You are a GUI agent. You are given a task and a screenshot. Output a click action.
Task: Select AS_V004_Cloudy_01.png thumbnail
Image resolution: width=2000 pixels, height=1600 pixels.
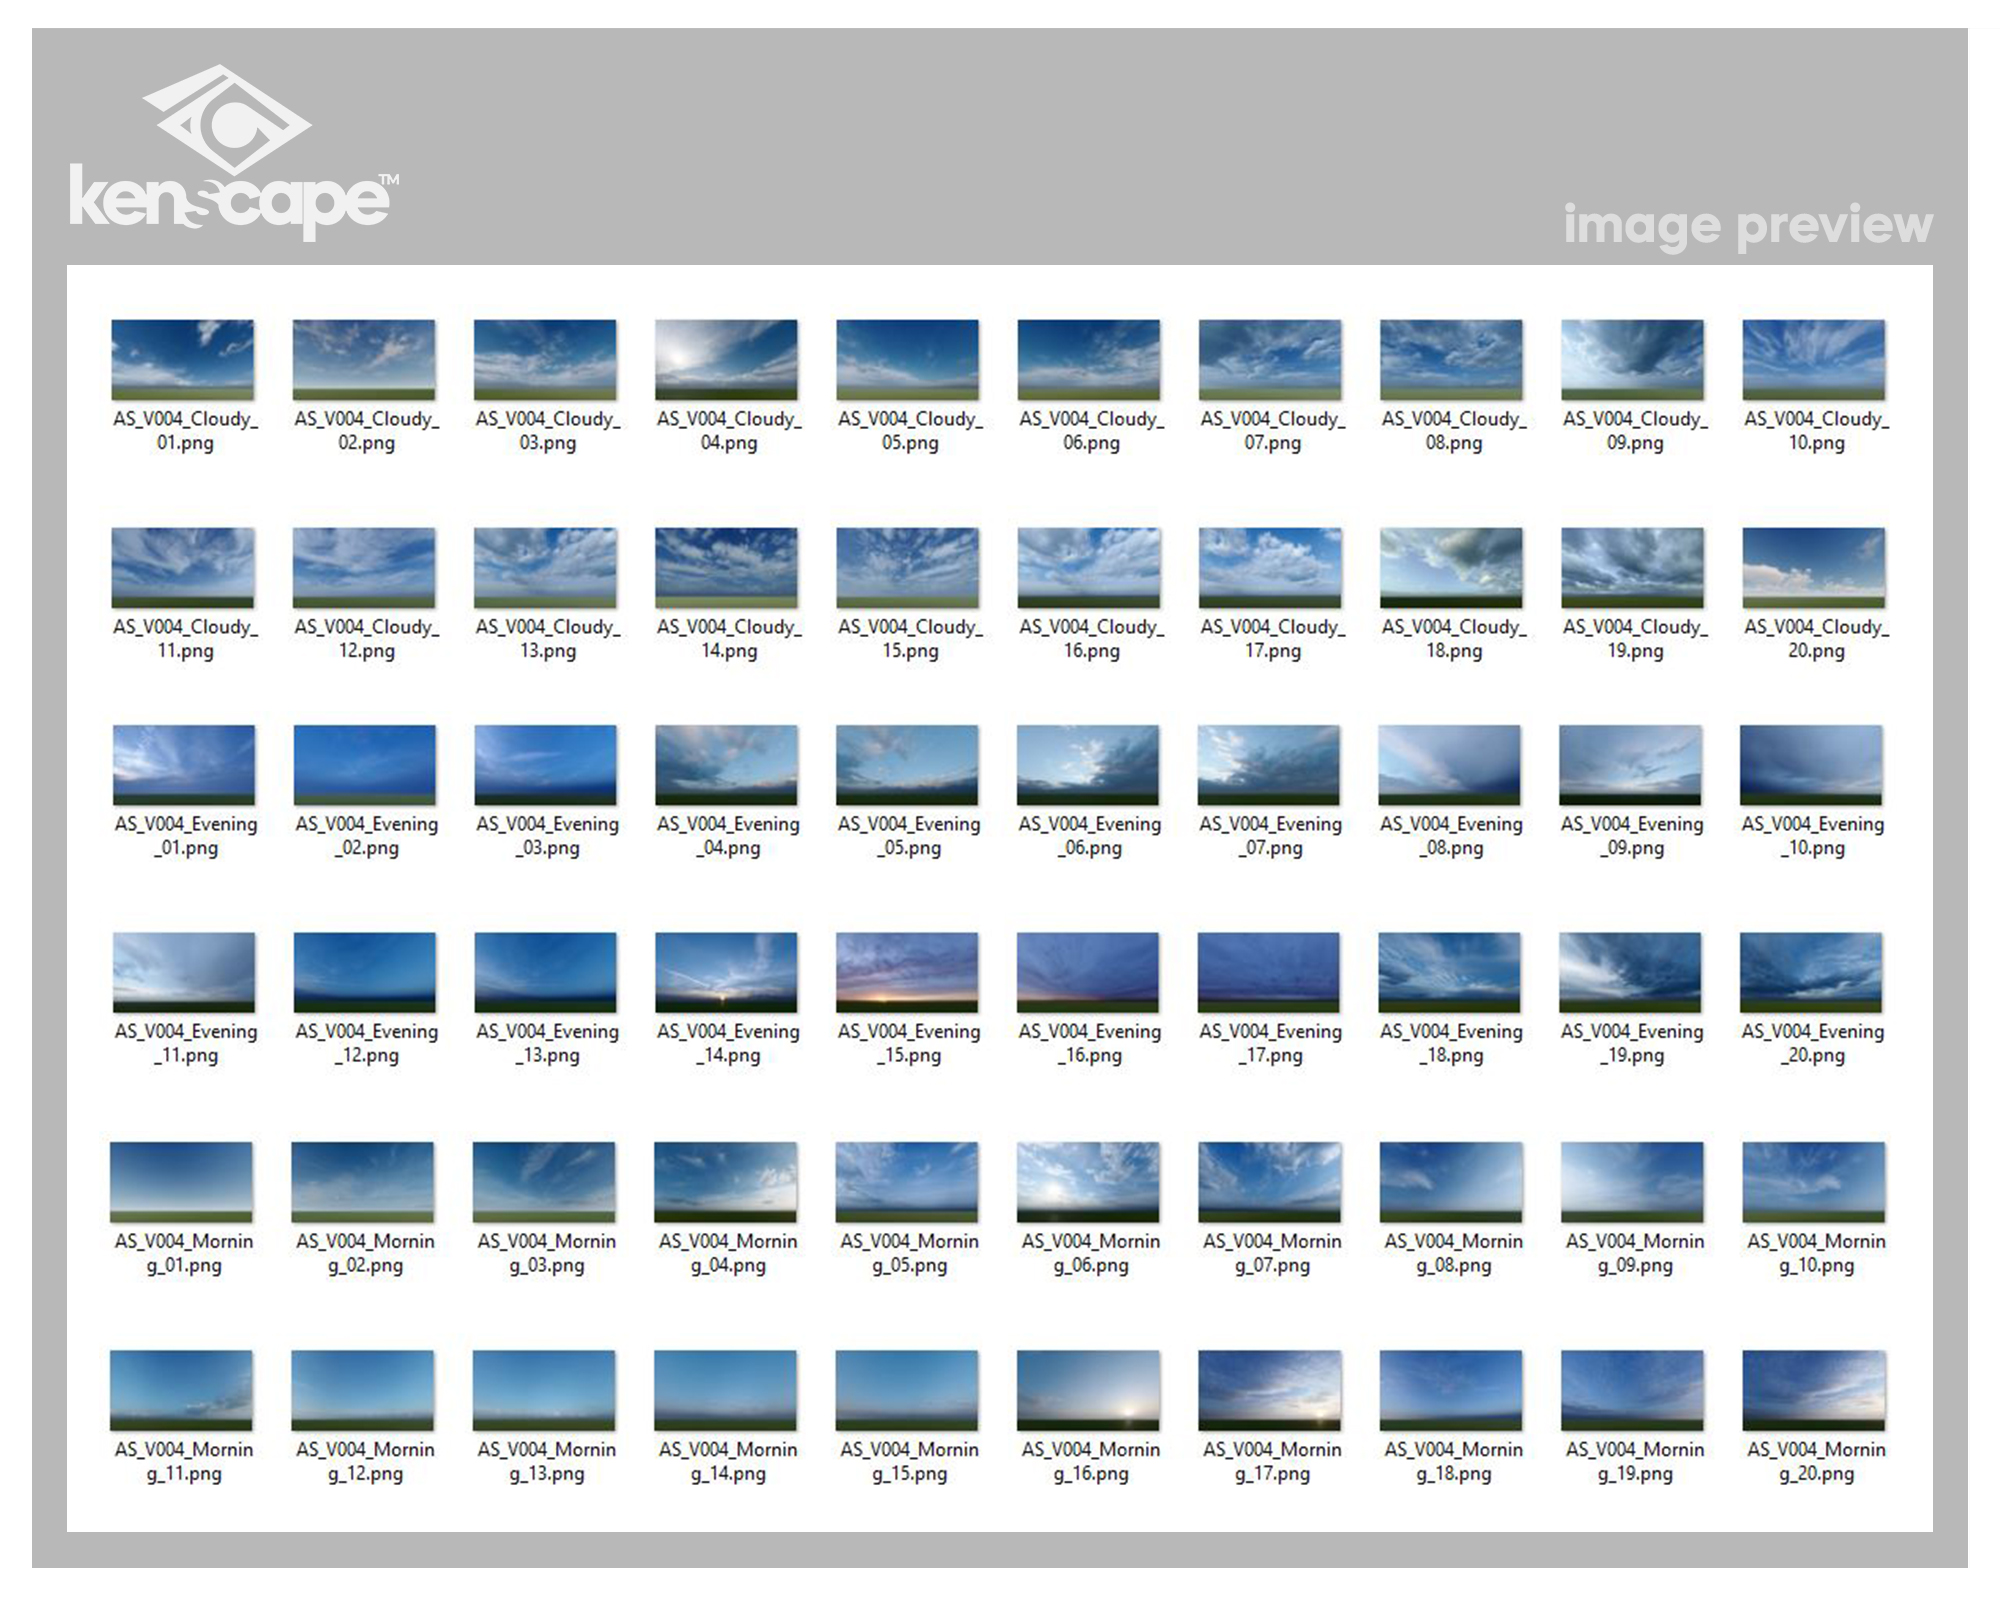click(x=182, y=360)
